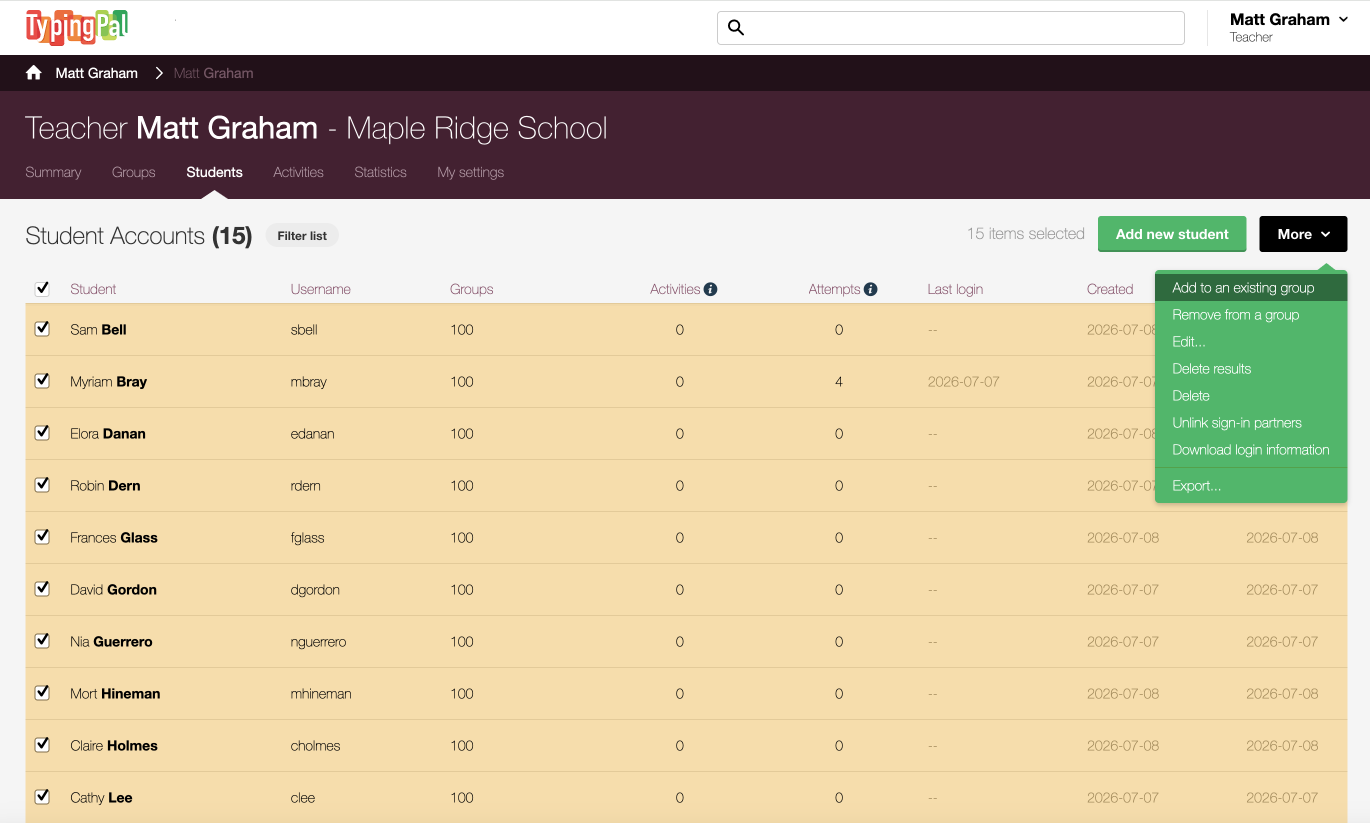Uncheck Nia Guerrero's checkbox
The width and height of the screenshot is (1370, 823).
coord(42,640)
